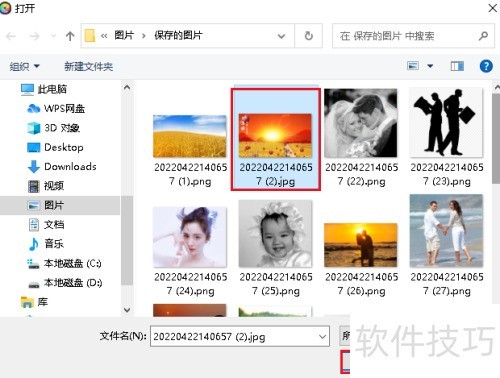Open 本地磁盘 (D:) in sidebar
This screenshot has width=500, height=378.
(65, 283)
